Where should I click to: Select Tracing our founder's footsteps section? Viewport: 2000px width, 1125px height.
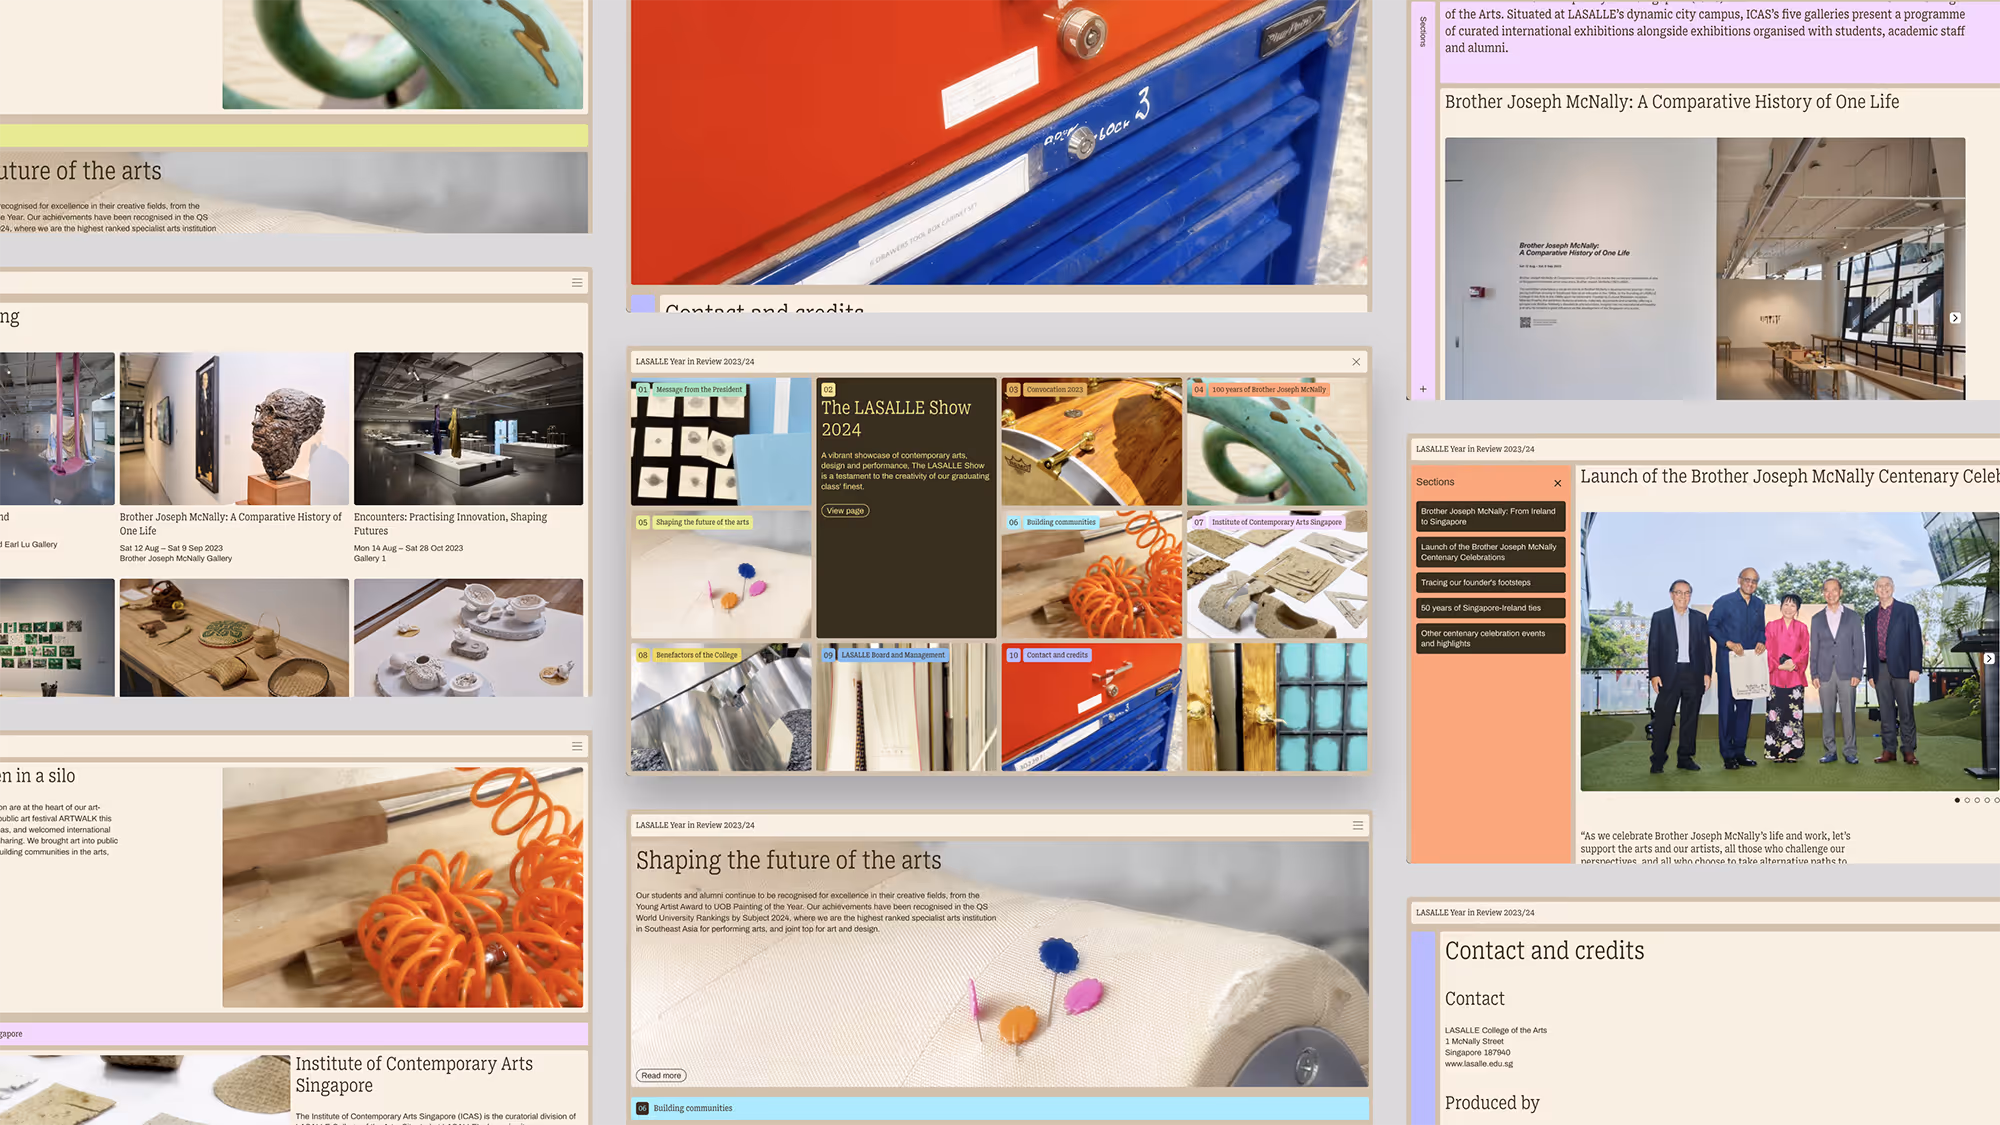coord(1490,583)
